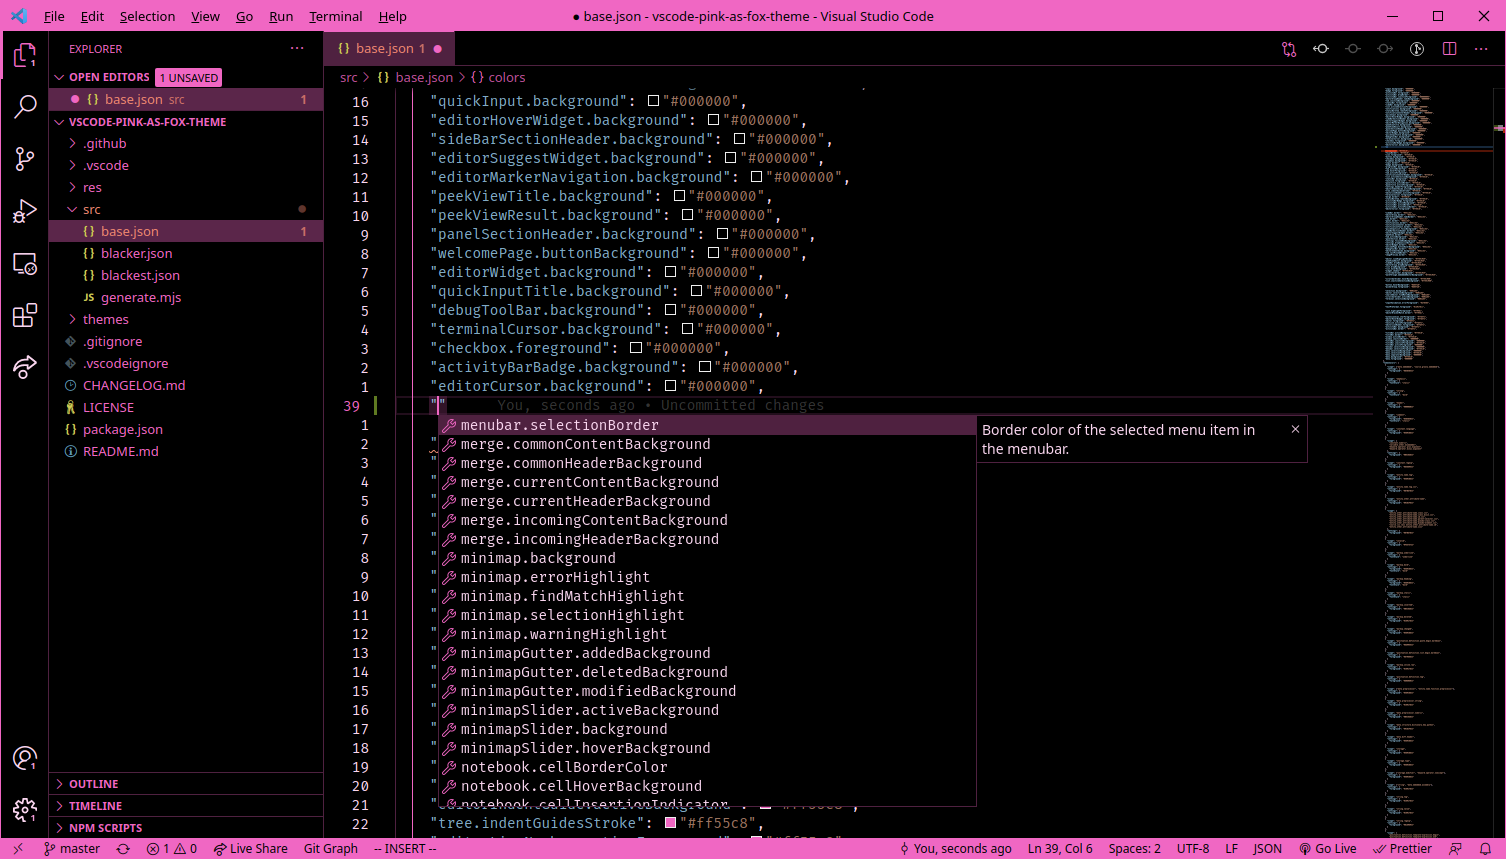Click the remote window indicator in status bar
The width and height of the screenshot is (1506, 859).
(x=17, y=848)
